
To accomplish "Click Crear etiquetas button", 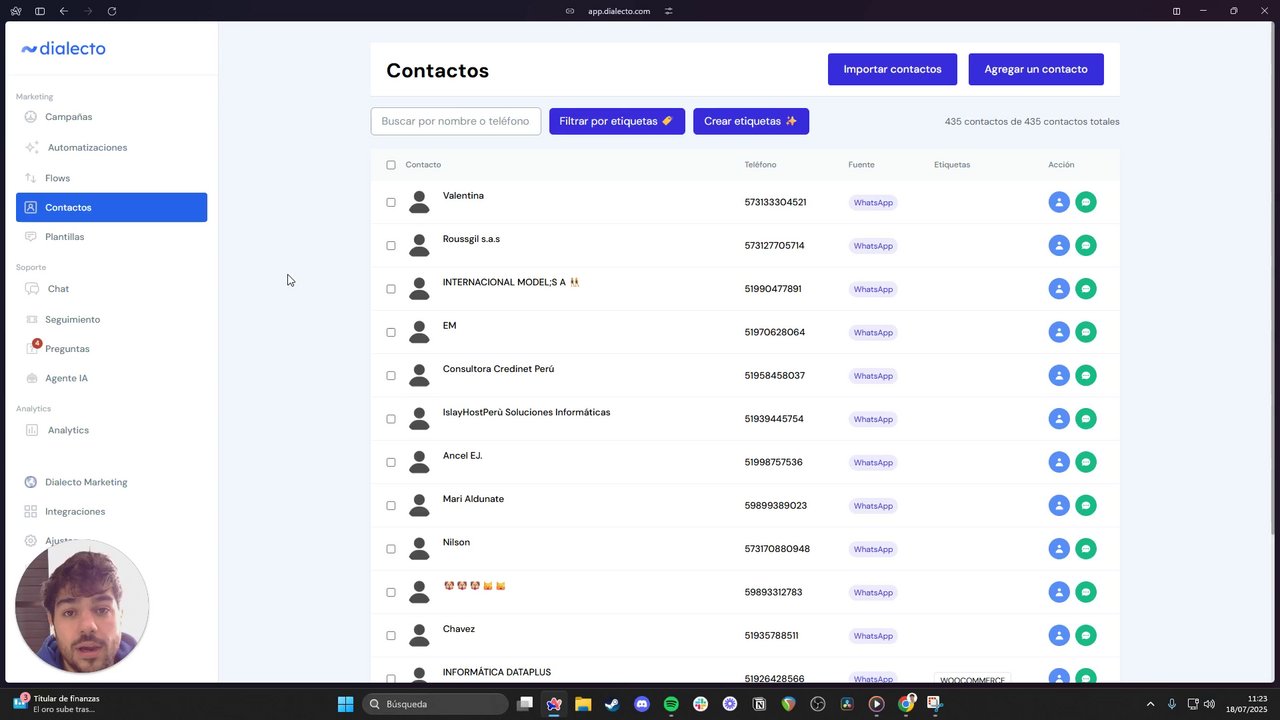I will coord(751,121).
